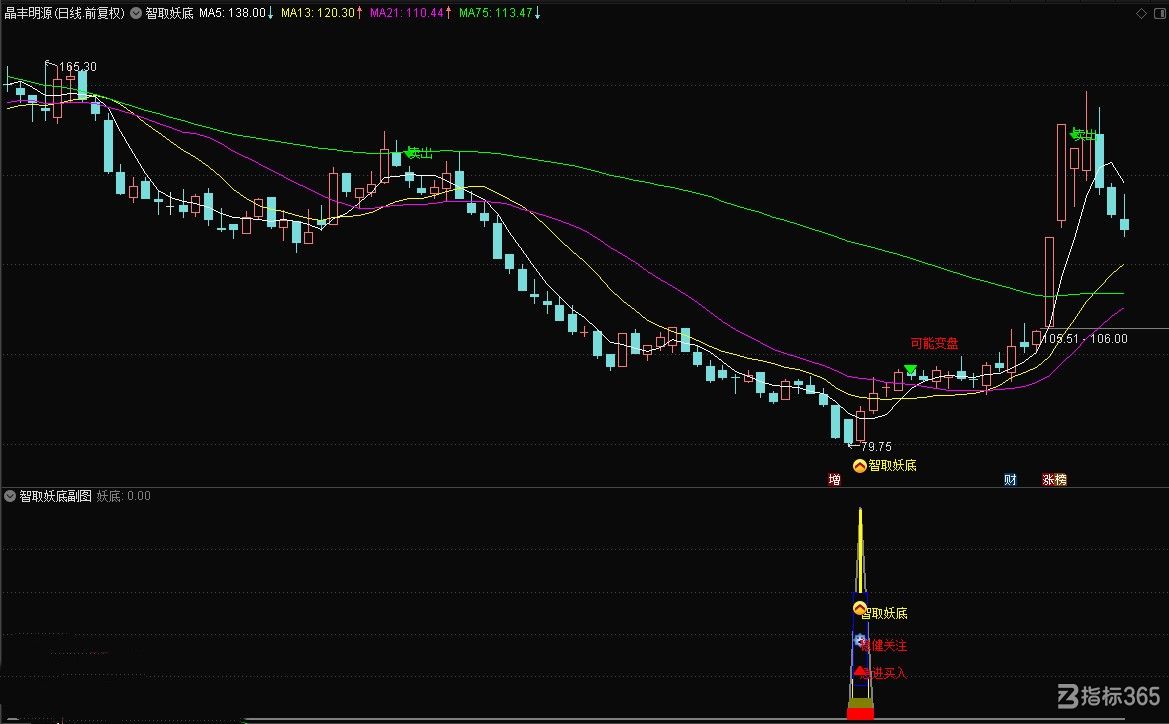1169x724 pixels.
Task: Click the 智取妖底 indicator name in the top header
Action: pos(169,13)
